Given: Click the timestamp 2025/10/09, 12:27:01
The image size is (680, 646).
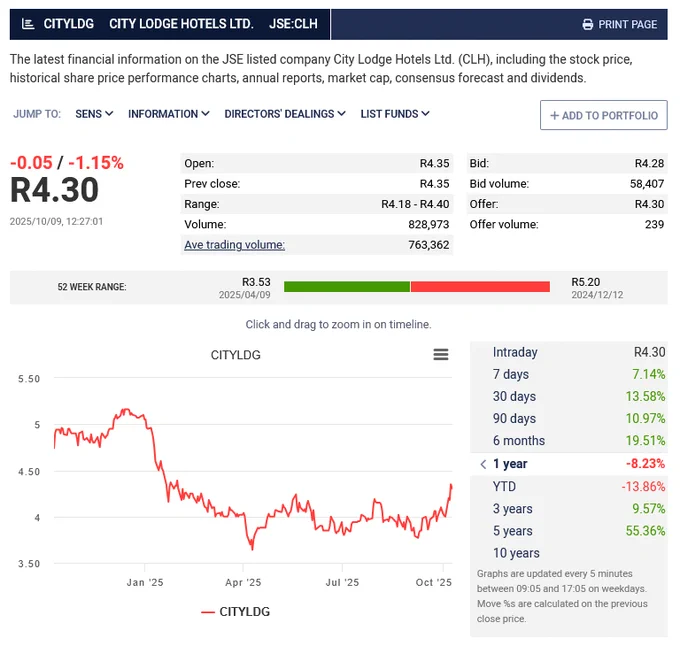Looking at the screenshot, I should point(56,222).
